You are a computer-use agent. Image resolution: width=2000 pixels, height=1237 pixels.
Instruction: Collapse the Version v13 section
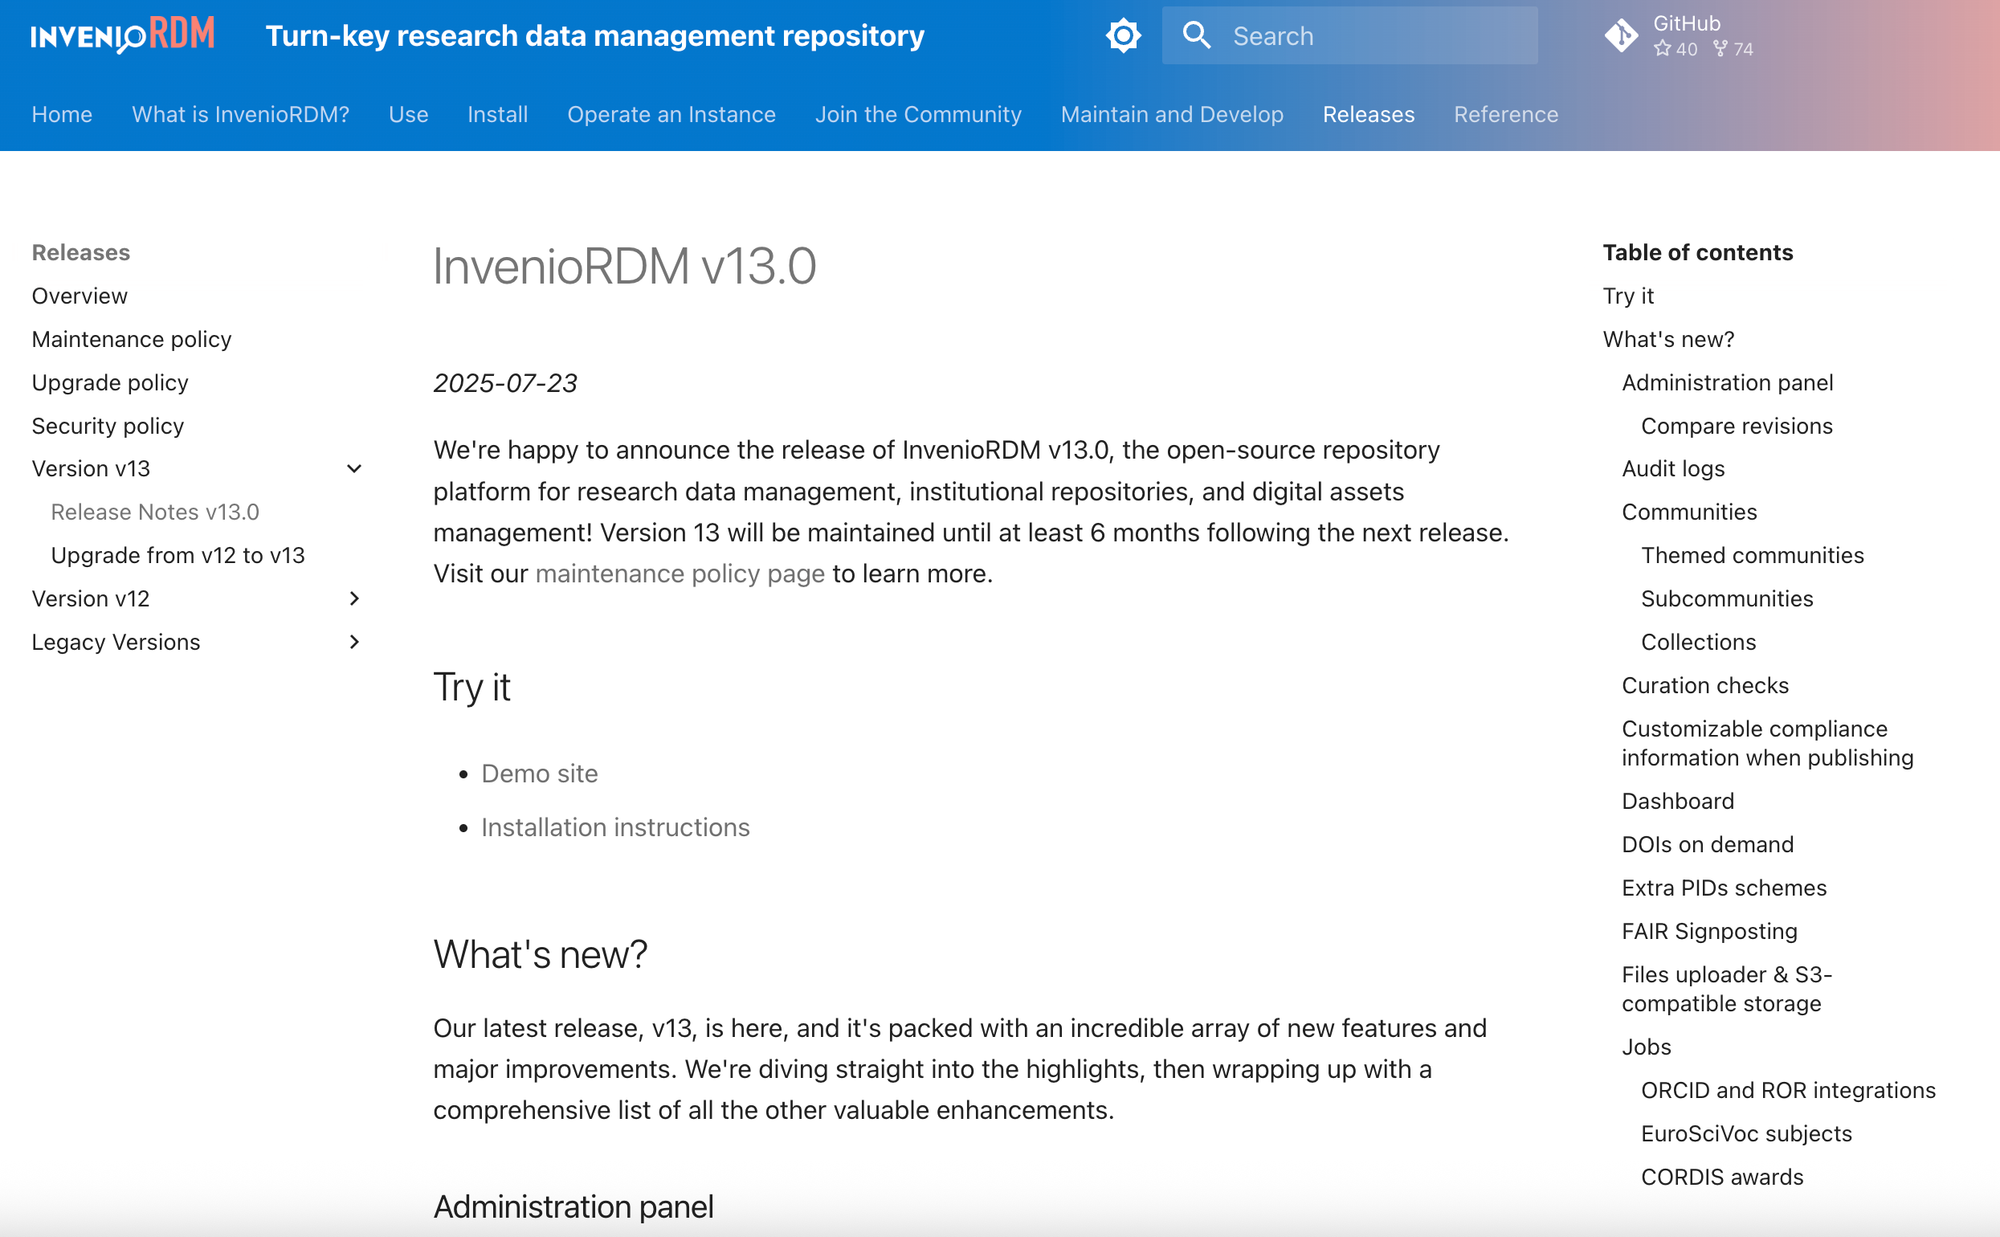354,469
